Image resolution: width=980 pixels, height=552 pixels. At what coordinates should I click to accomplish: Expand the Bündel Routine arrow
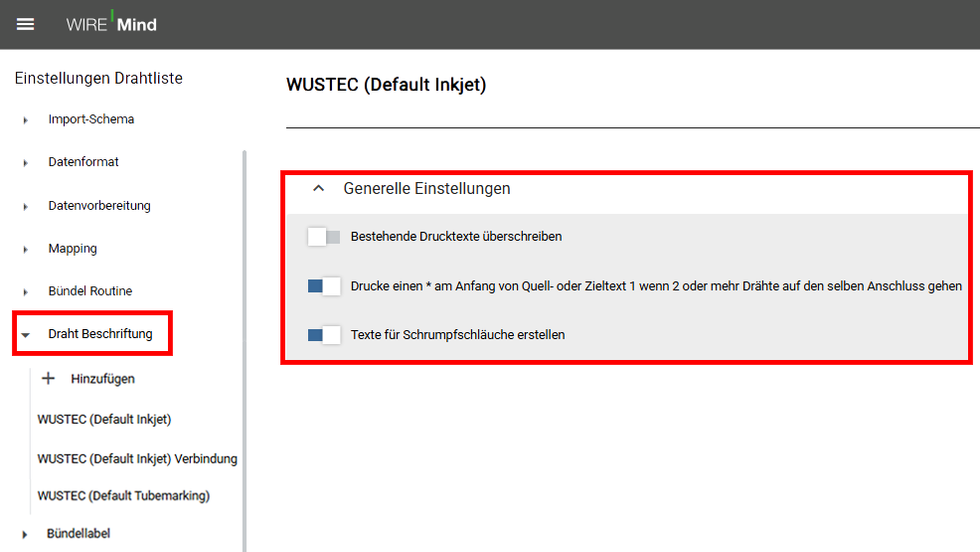point(25,291)
